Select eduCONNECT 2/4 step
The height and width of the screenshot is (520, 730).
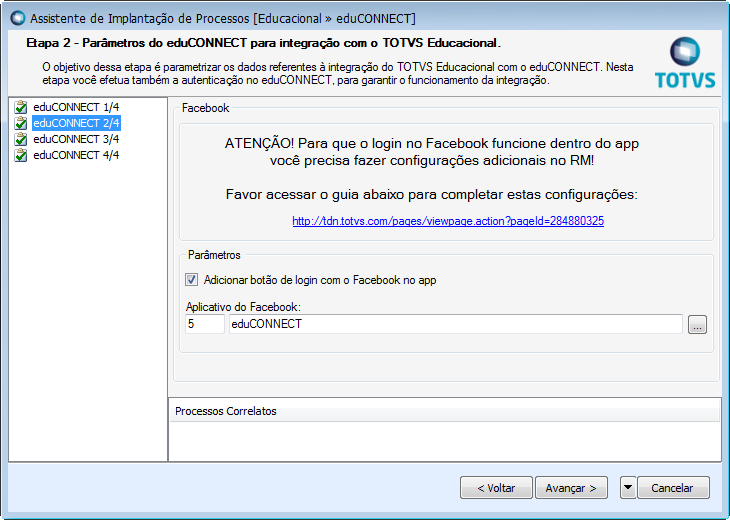pos(76,123)
